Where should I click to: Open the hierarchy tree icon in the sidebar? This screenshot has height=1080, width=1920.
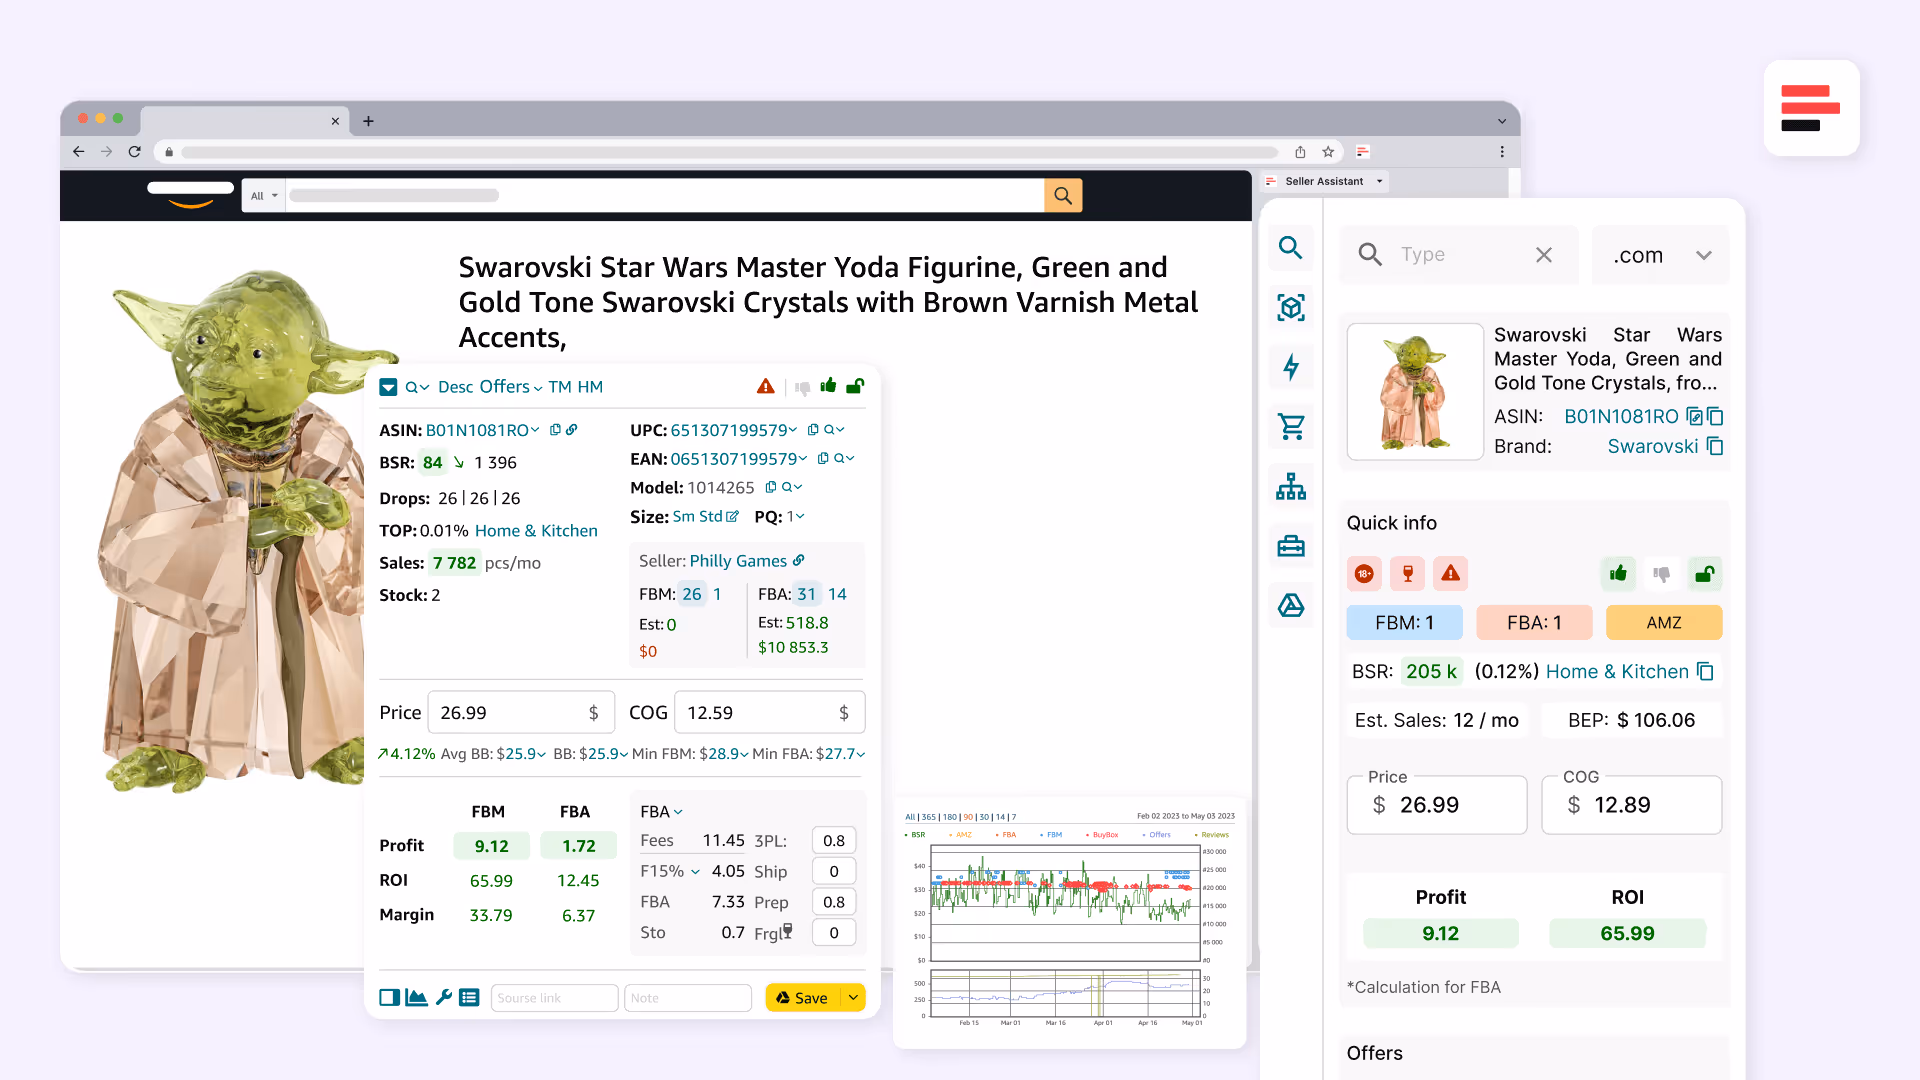pos(1291,487)
